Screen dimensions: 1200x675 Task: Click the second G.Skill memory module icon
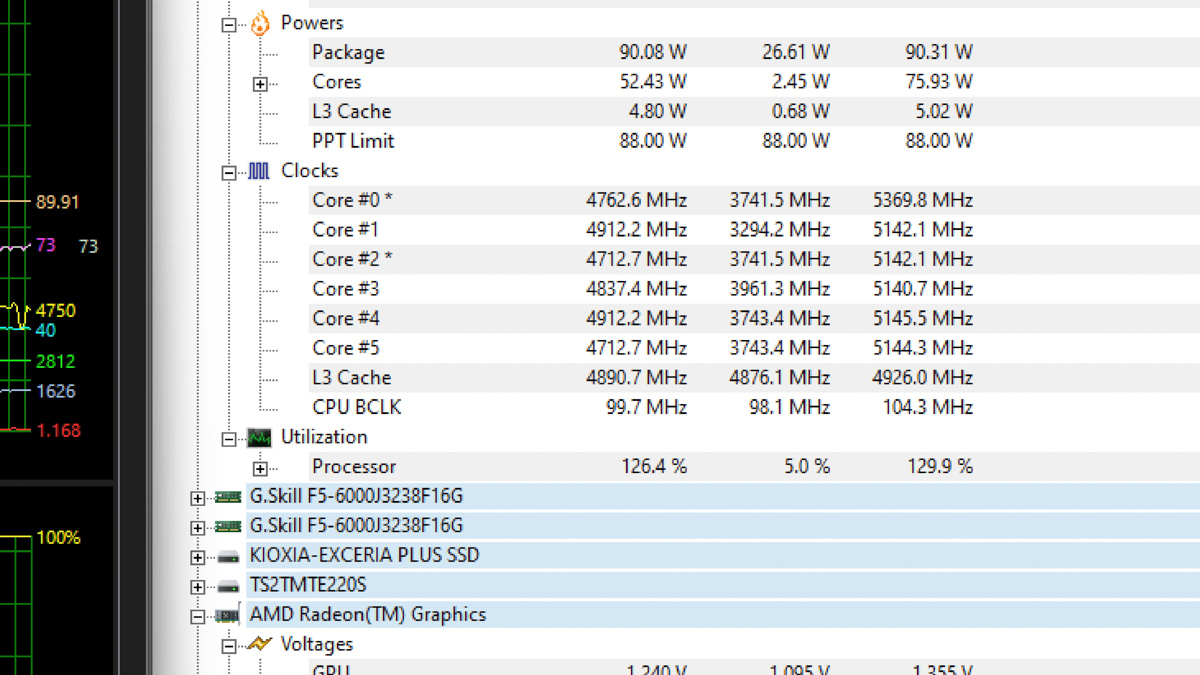228,526
